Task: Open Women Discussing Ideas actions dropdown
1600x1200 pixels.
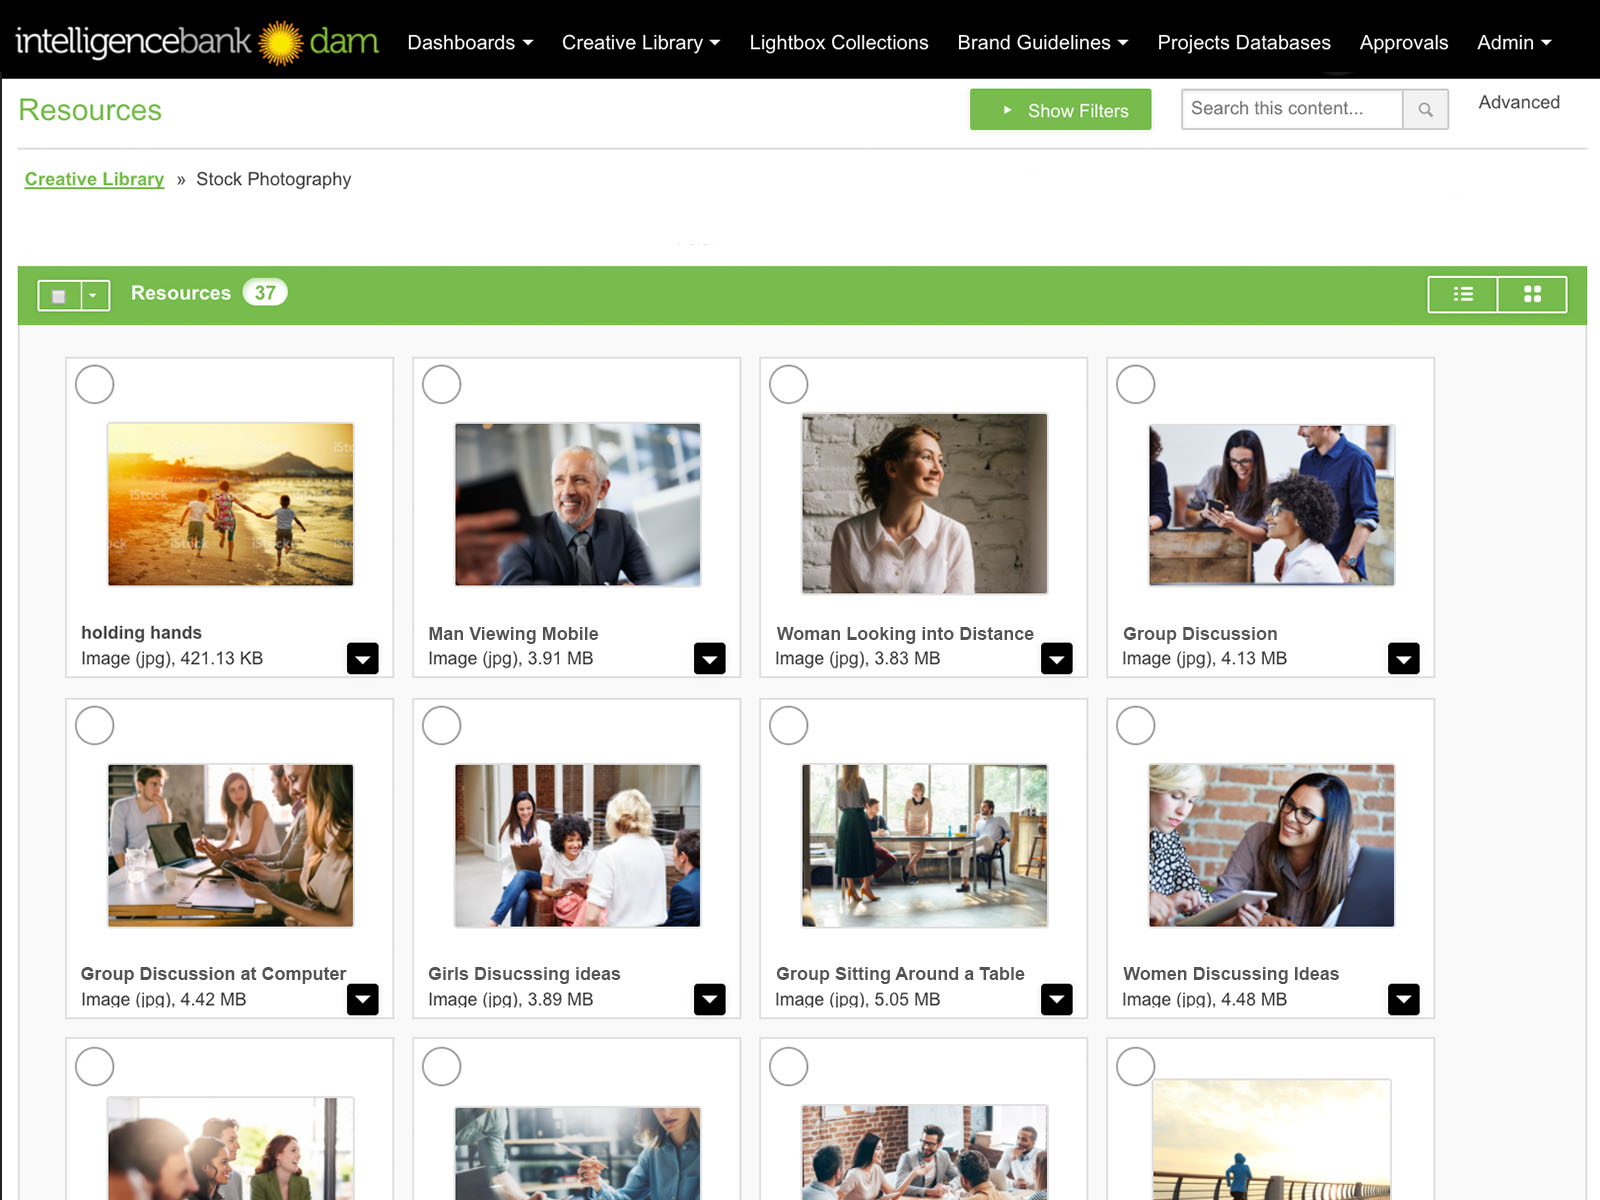Action: pyautogui.click(x=1404, y=999)
